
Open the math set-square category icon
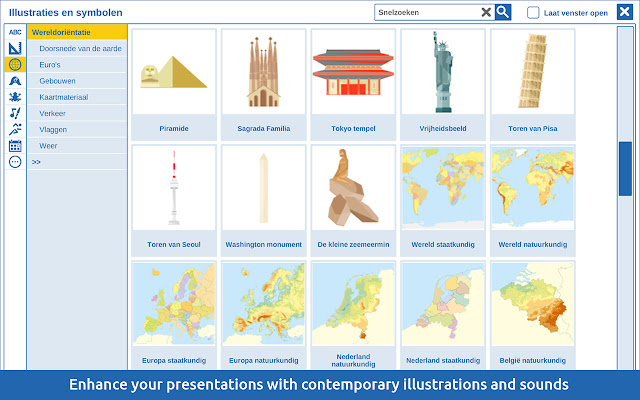[x=15, y=48]
